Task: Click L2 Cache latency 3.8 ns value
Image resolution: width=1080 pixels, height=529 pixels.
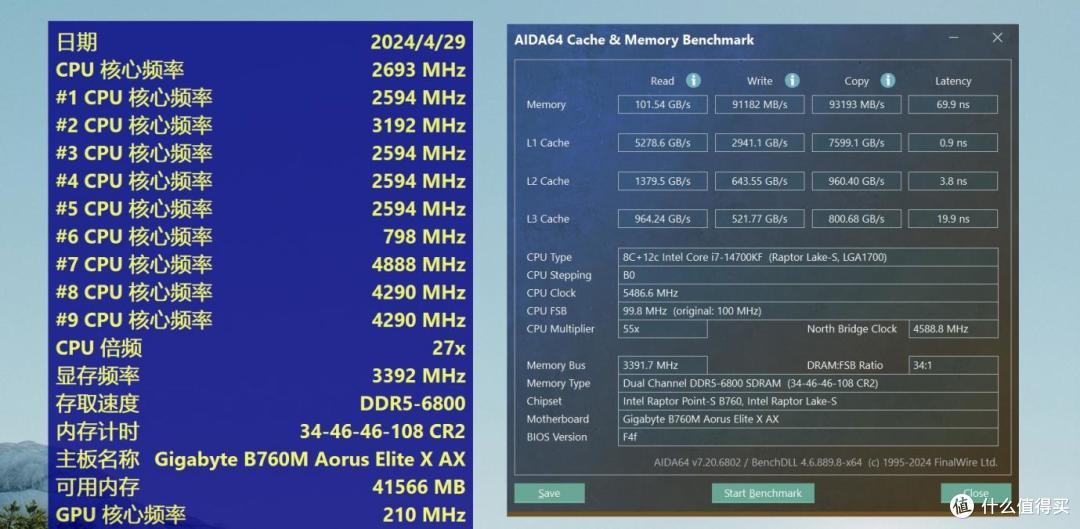Action: (x=953, y=181)
